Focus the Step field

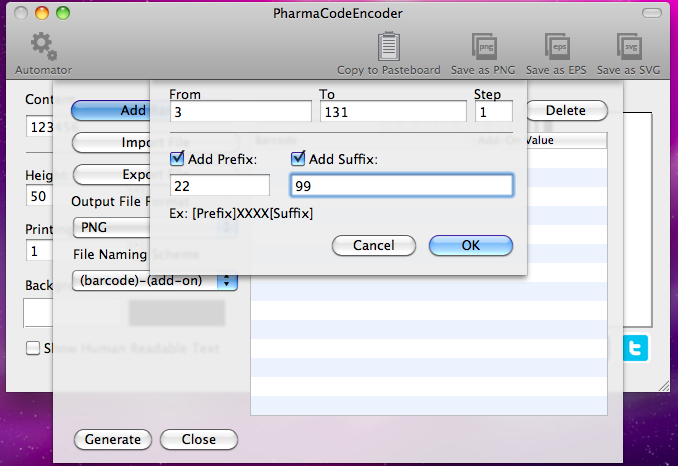(494, 112)
